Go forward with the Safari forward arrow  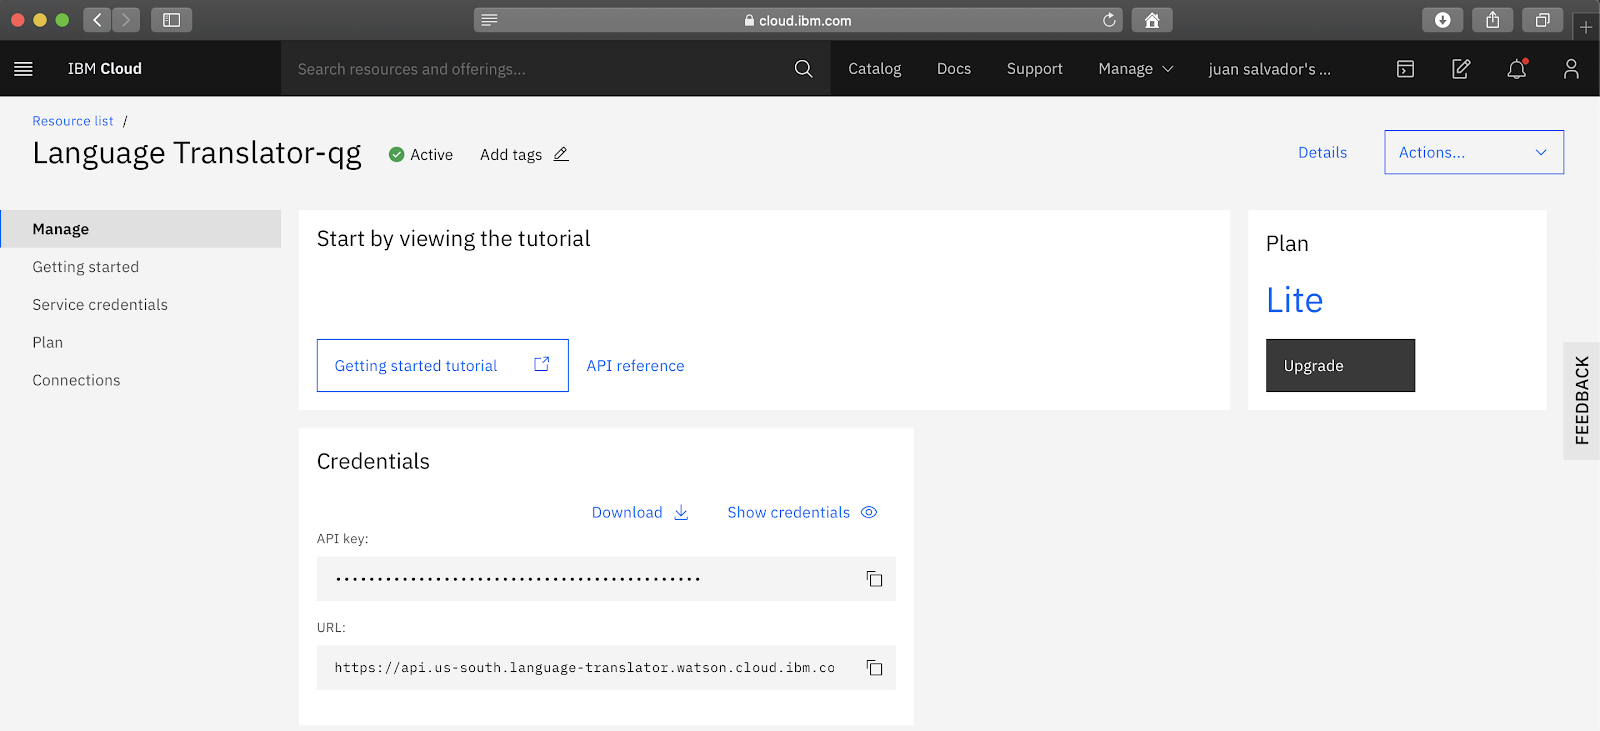click(x=126, y=20)
